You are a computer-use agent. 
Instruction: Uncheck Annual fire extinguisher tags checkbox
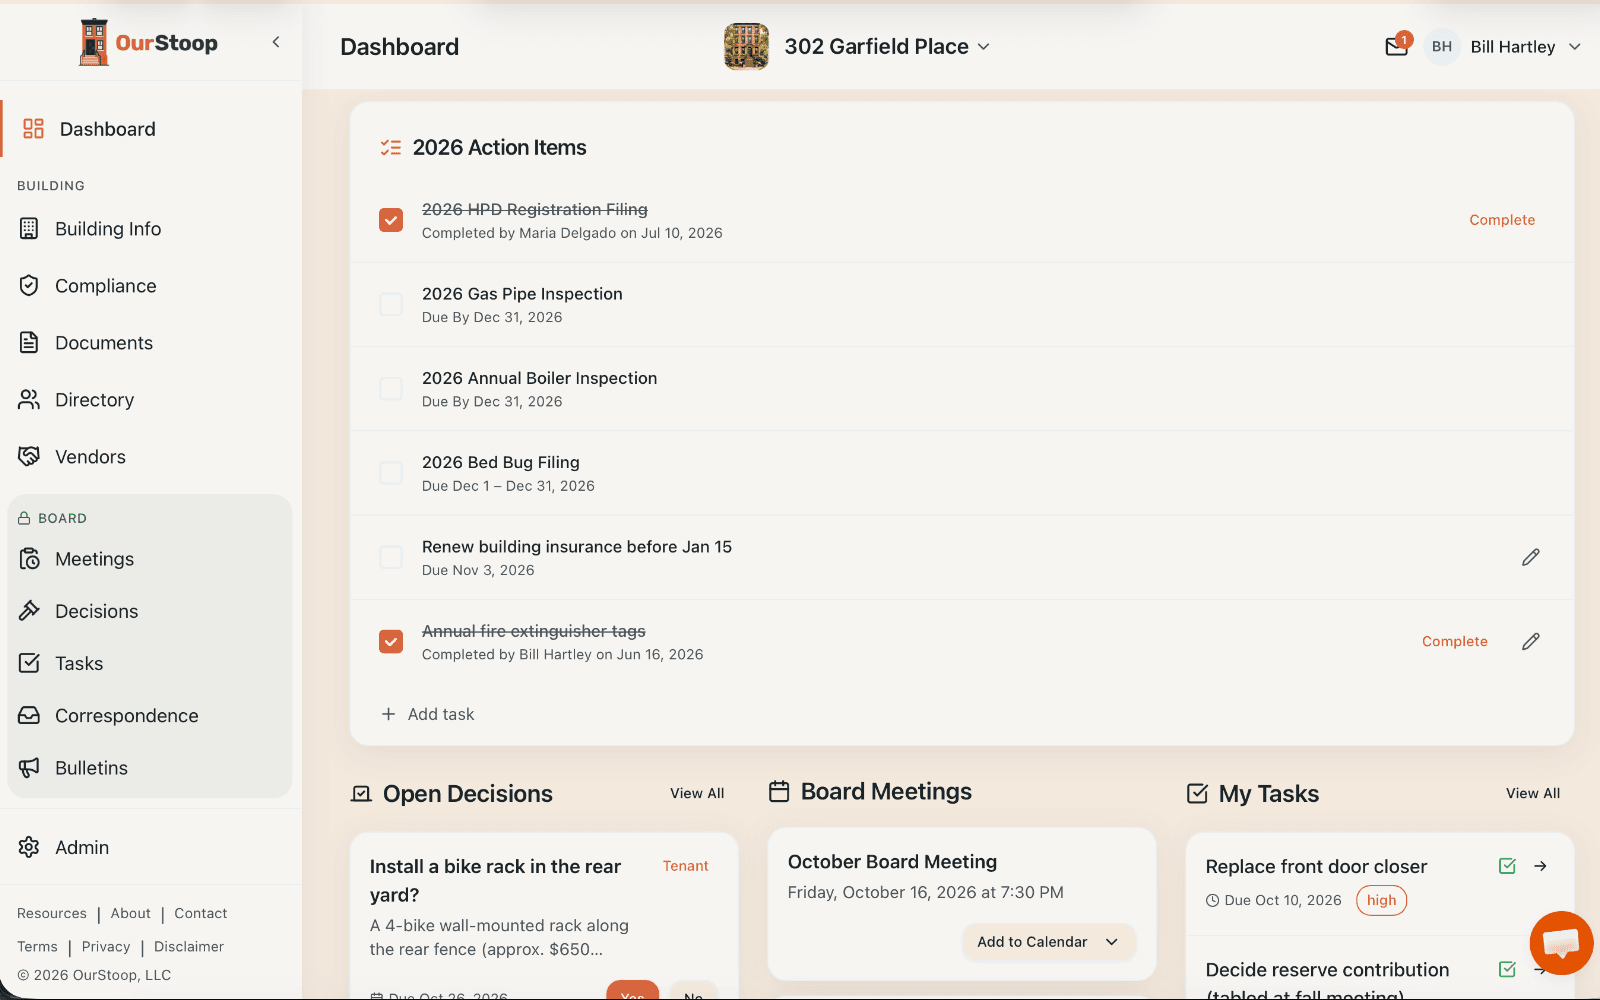tap(391, 641)
